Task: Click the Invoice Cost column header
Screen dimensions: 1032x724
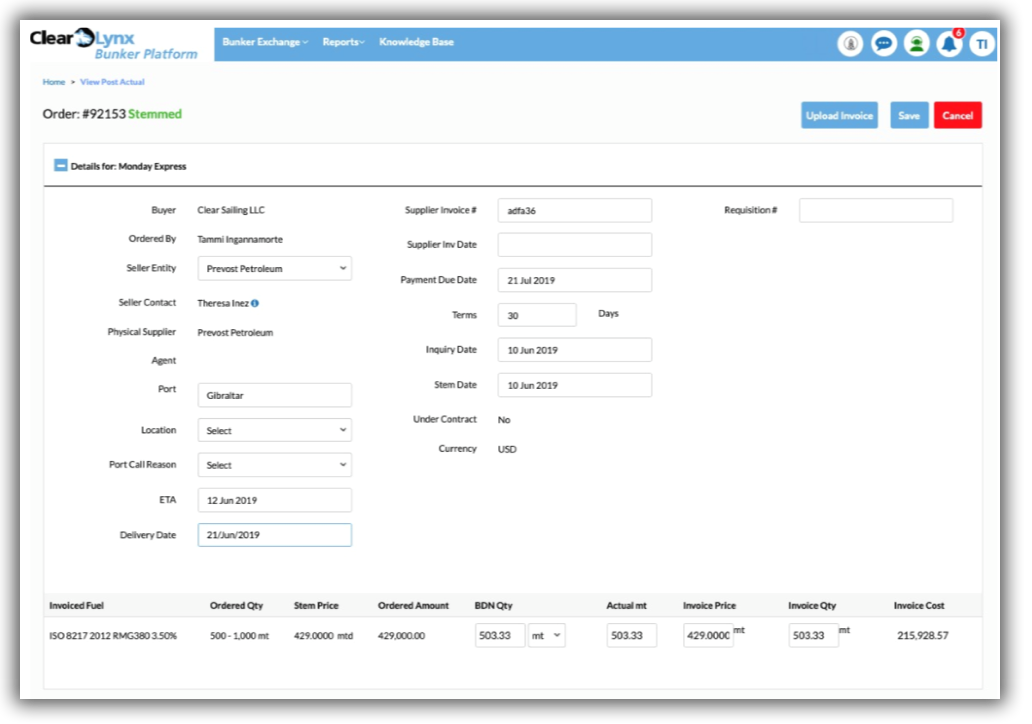Action: [x=919, y=606]
